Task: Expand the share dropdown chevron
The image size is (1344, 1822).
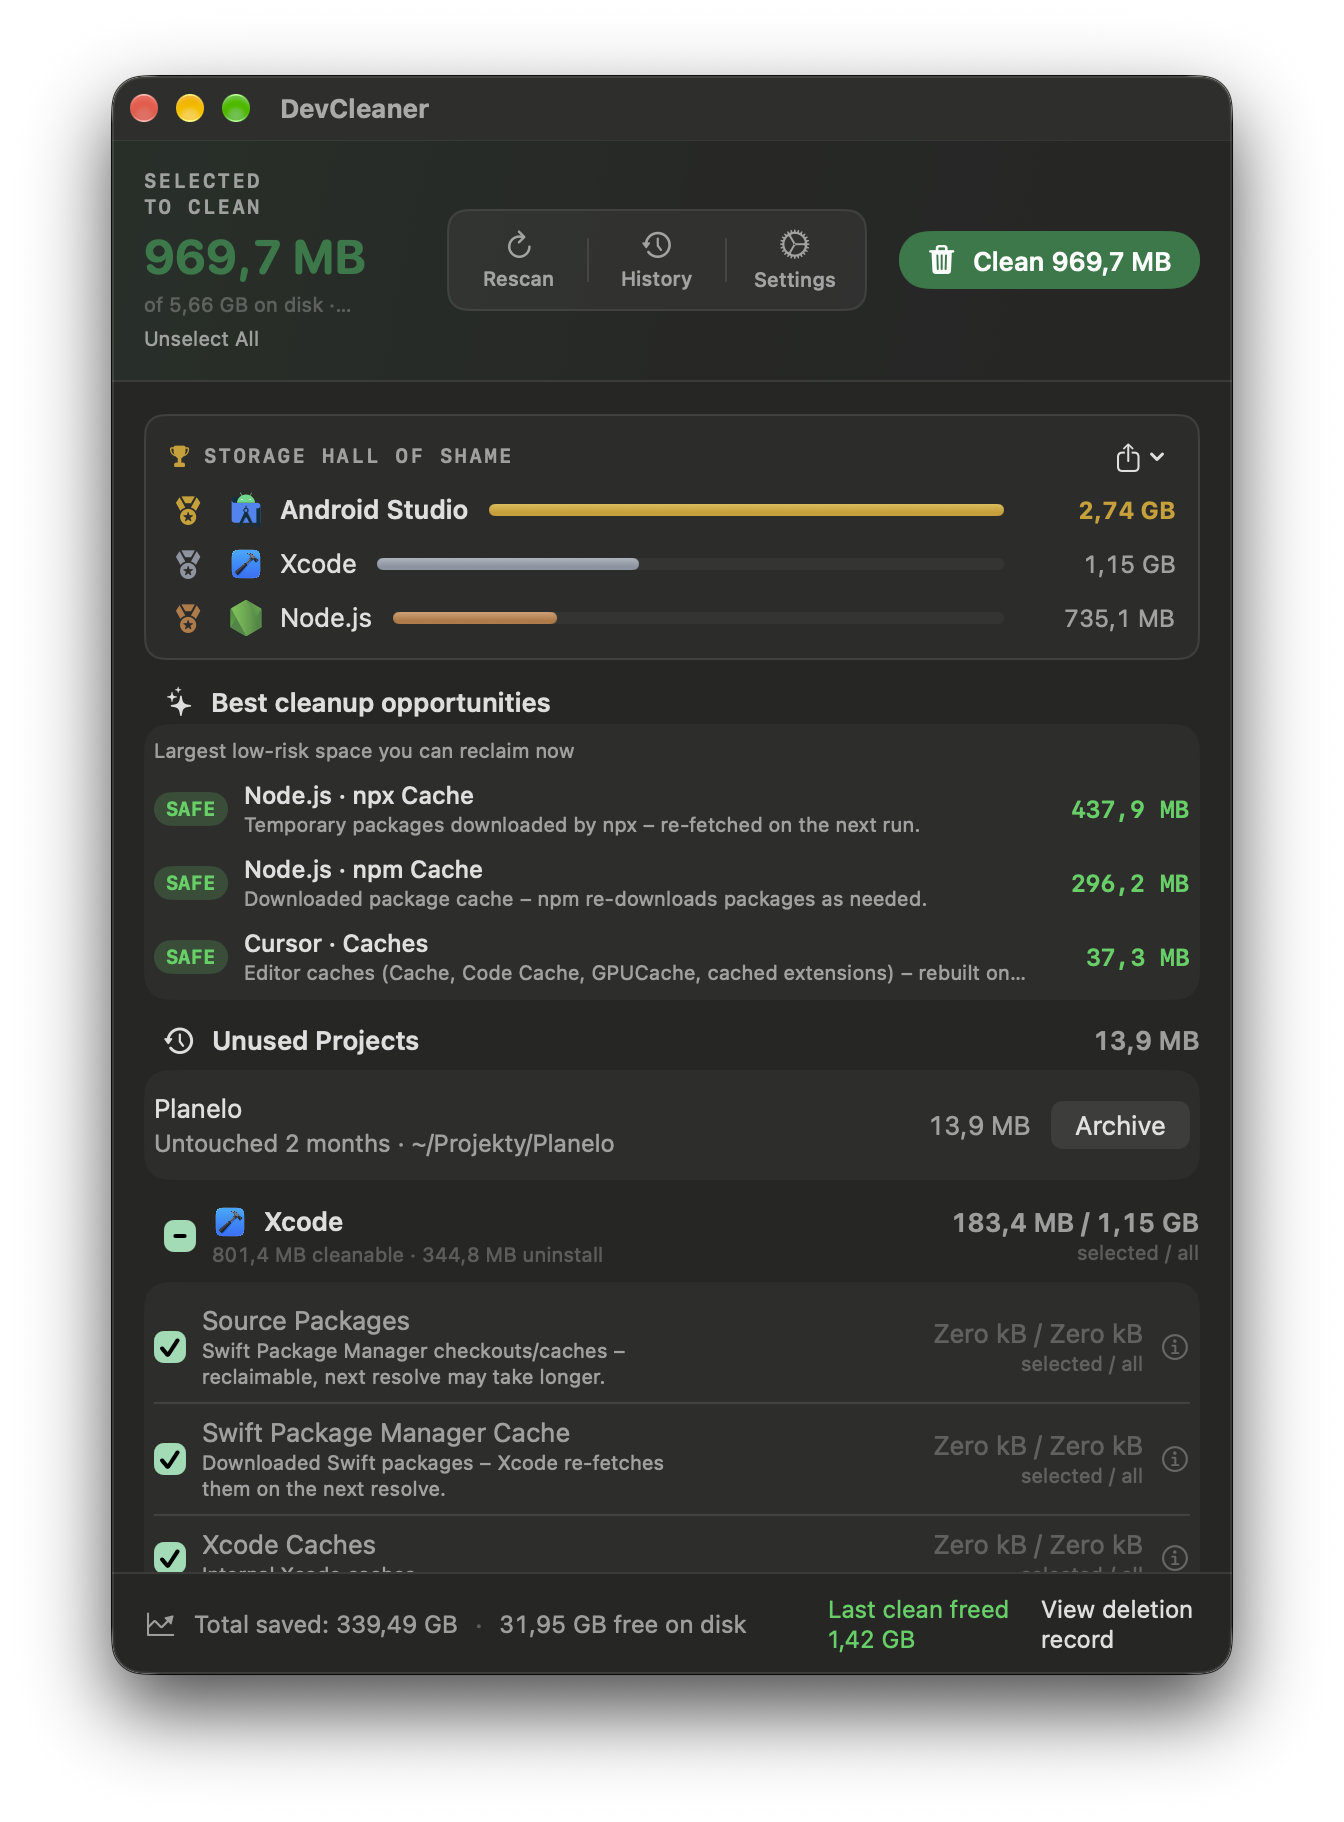Action: coord(1157,457)
